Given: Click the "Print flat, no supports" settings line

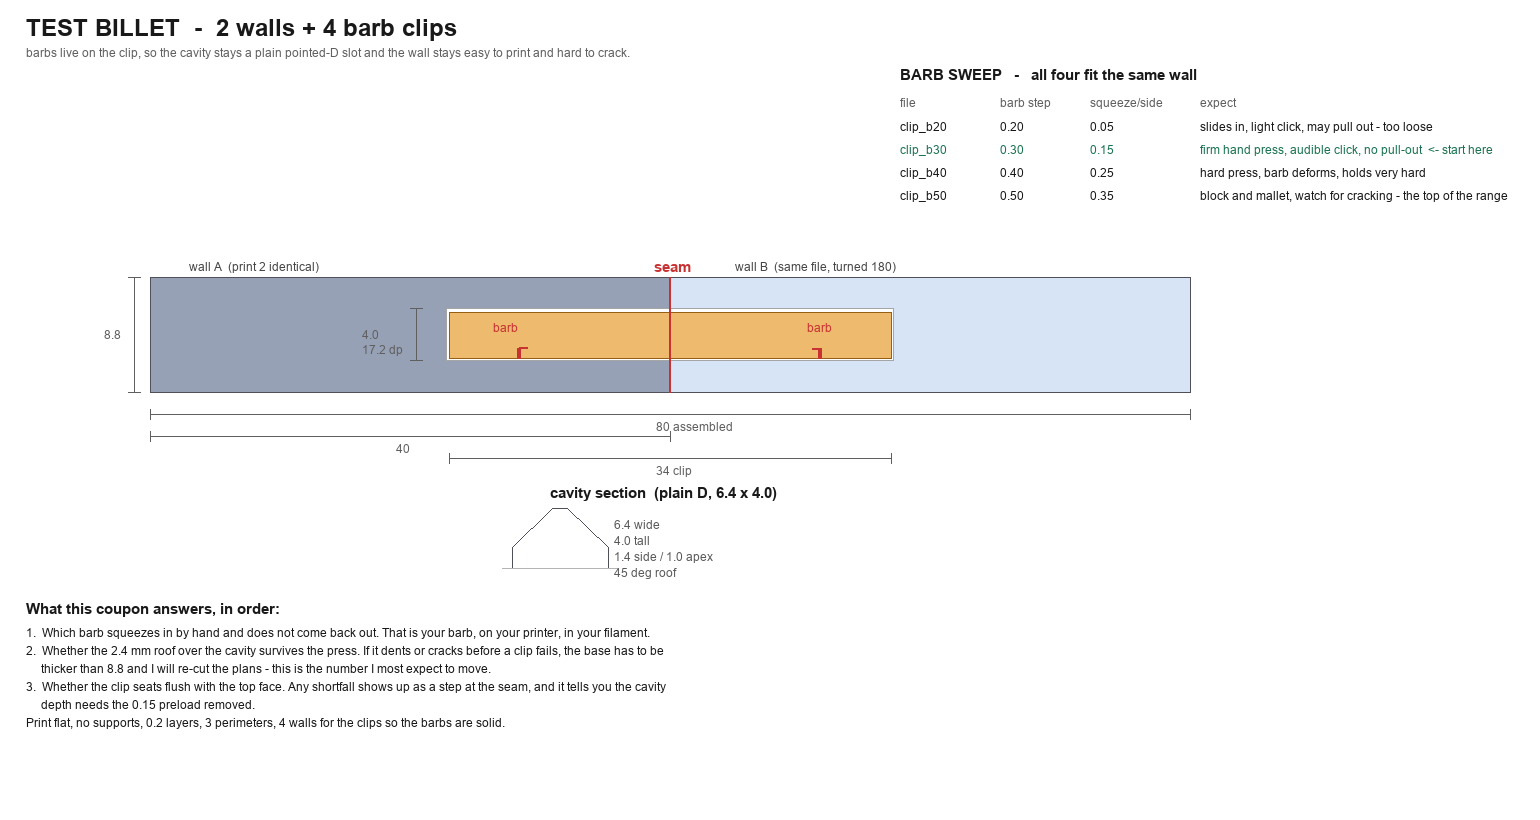Looking at the screenshot, I should (265, 723).
